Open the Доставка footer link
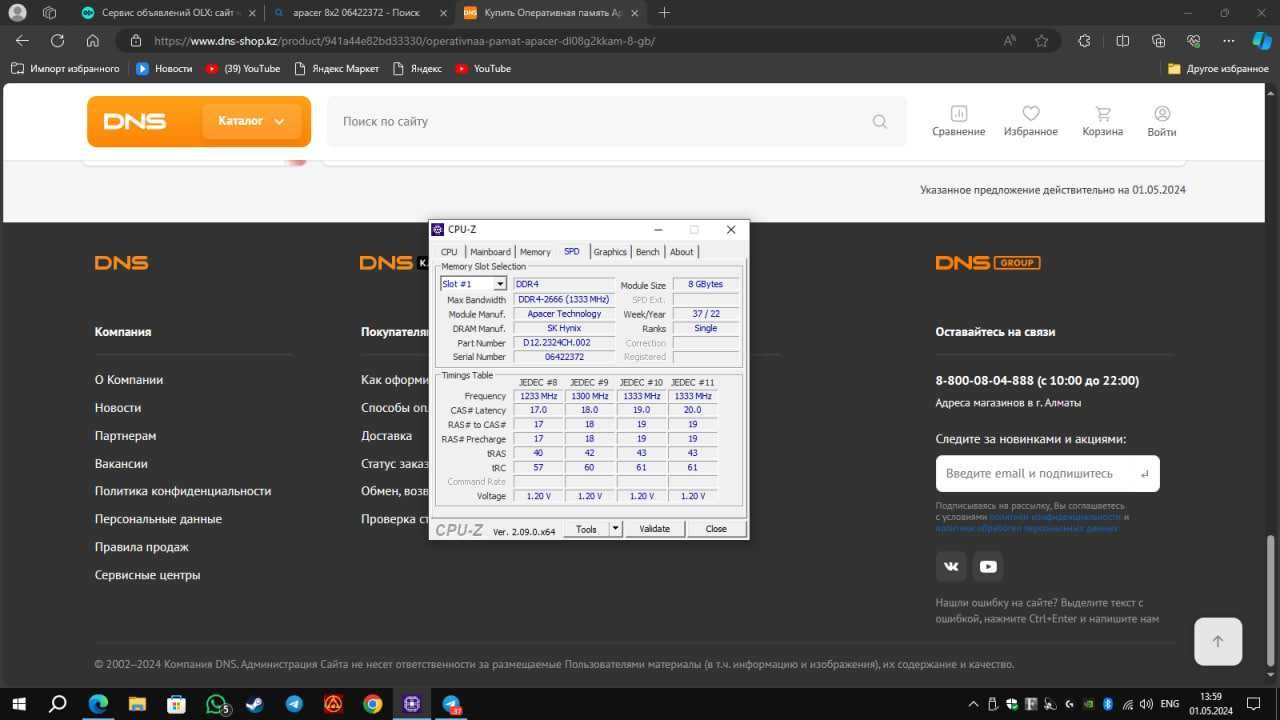Viewport: 1280px width, 720px height. [x=386, y=436]
